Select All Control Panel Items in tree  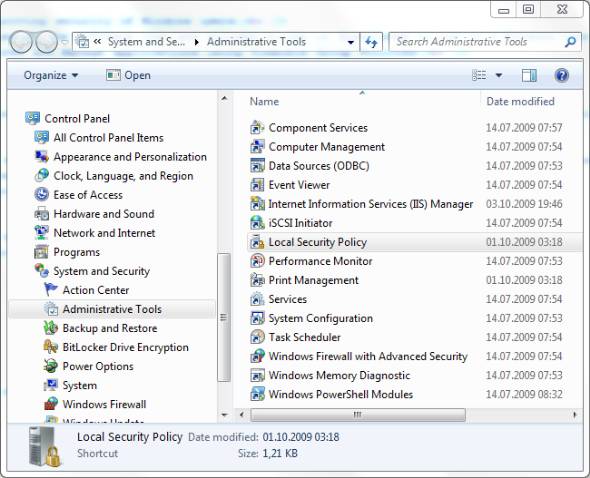(x=108, y=138)
